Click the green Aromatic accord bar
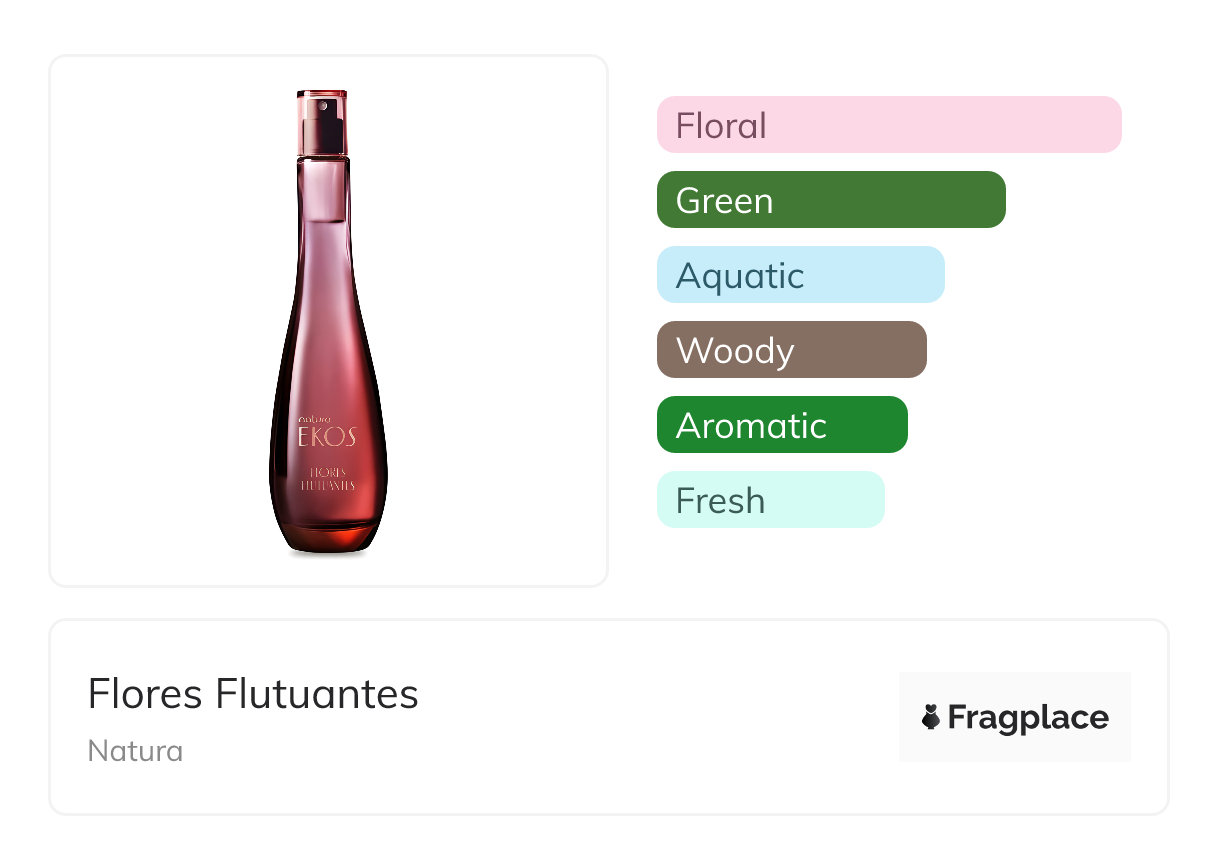1218x864 pixels. click(782, 425)
